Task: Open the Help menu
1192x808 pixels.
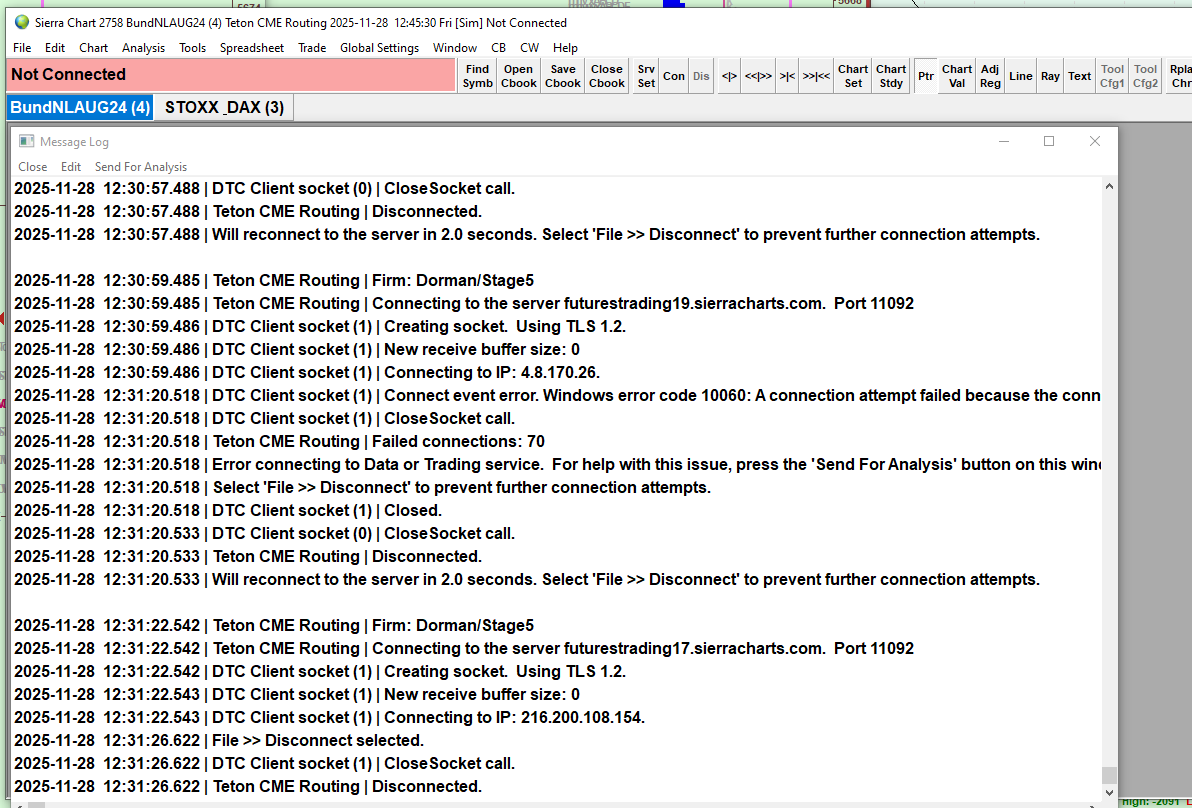Action: 565,47
